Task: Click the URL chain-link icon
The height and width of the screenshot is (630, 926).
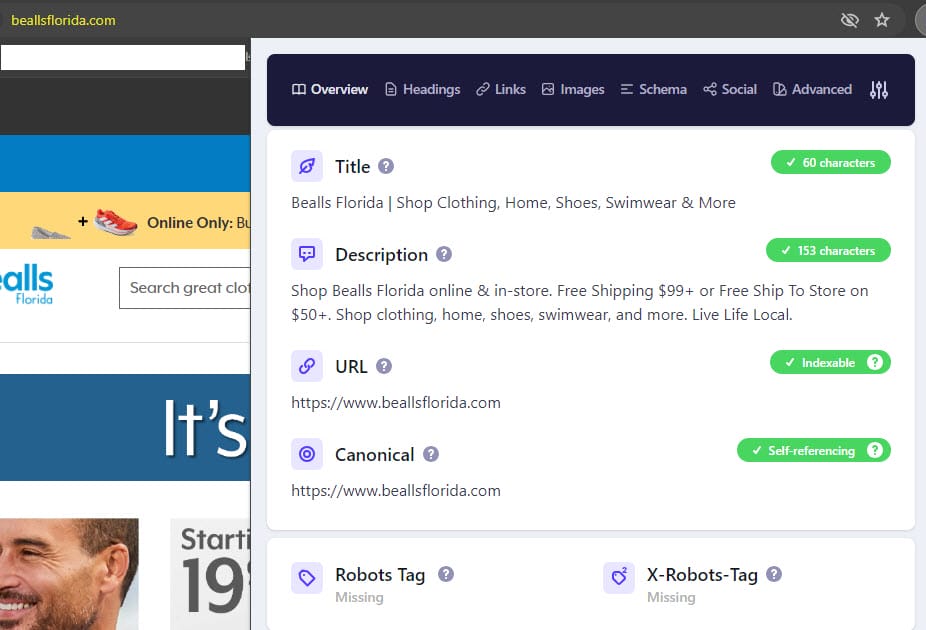Action: coord(307,366)
